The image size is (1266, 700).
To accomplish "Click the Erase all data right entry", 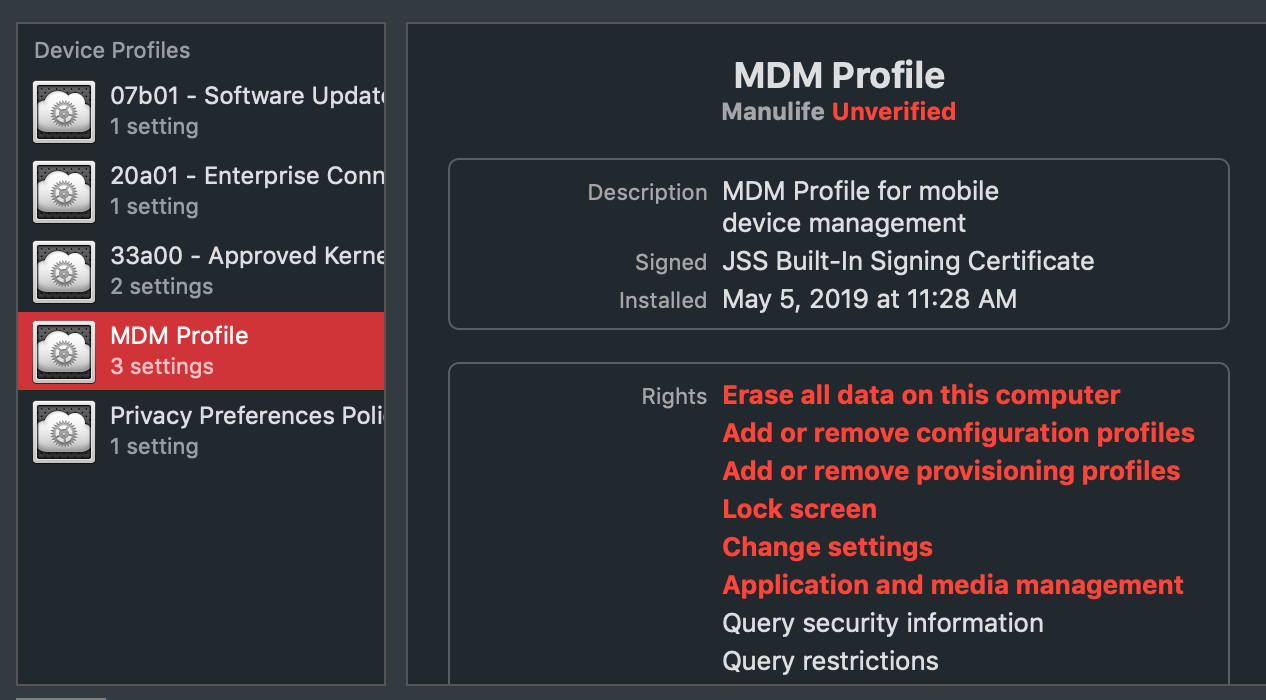I will (x=921, y=394).
